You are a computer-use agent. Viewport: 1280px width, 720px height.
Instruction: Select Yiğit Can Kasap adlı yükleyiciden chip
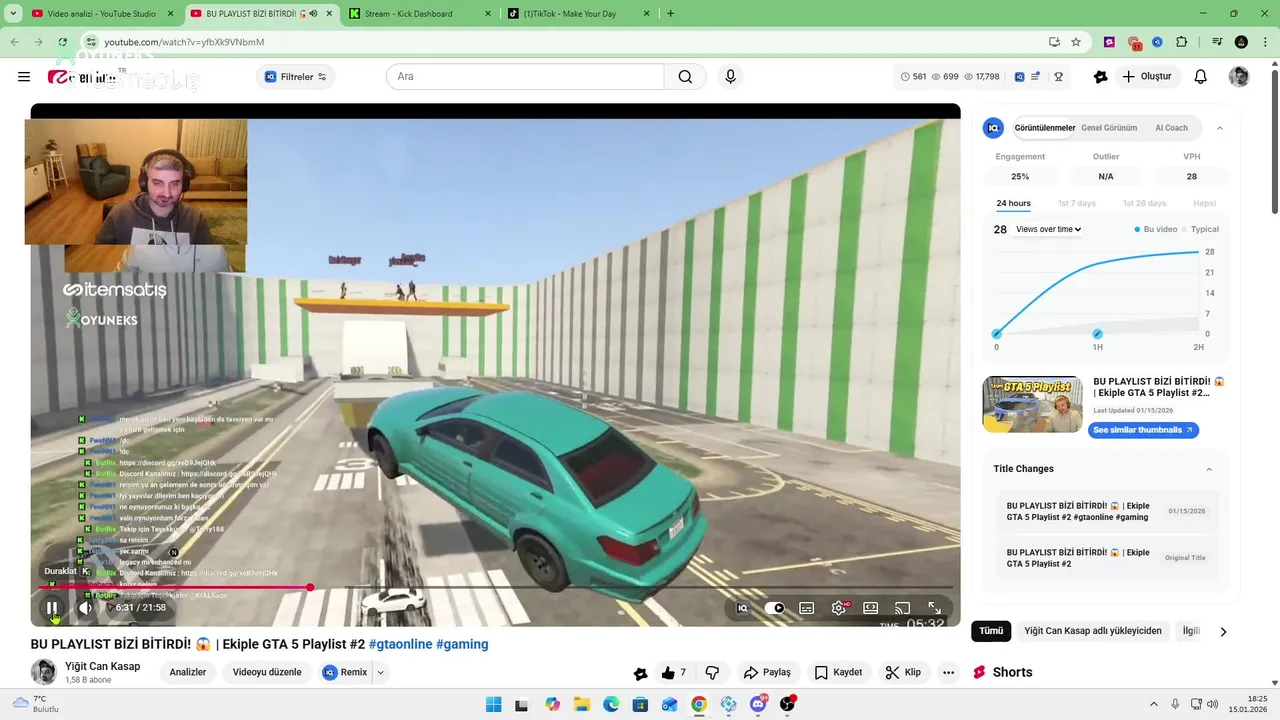pyautogui.click(x=1093, y=631)
